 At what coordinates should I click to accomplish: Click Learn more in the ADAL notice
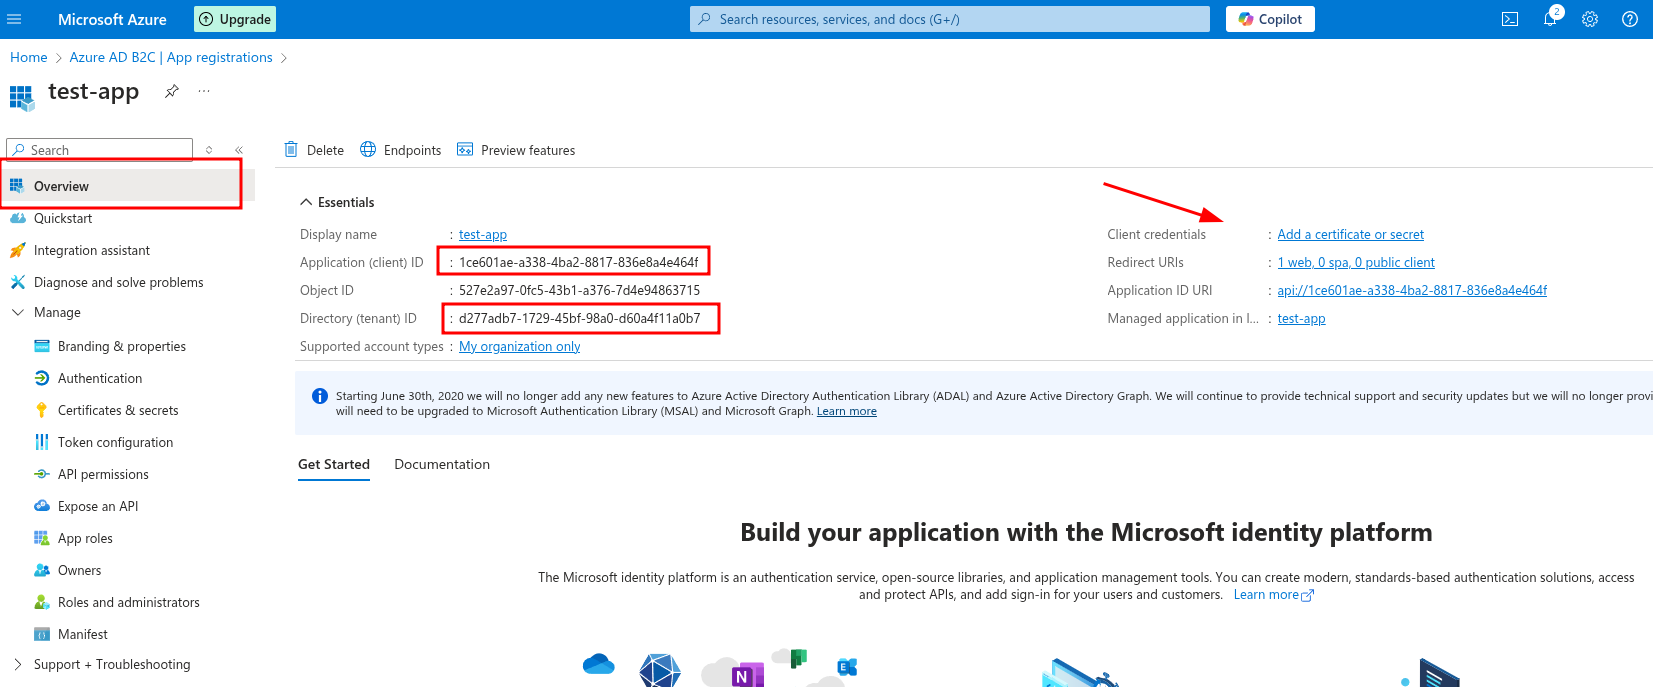point(846,411)
